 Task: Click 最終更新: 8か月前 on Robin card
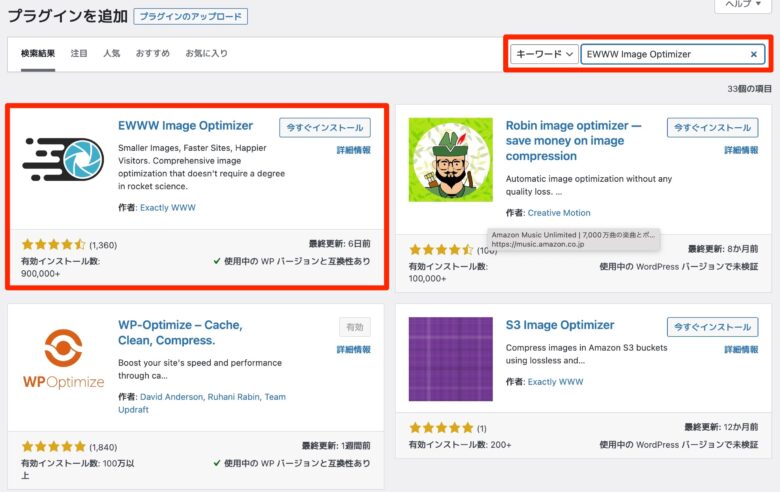(723, 249)
